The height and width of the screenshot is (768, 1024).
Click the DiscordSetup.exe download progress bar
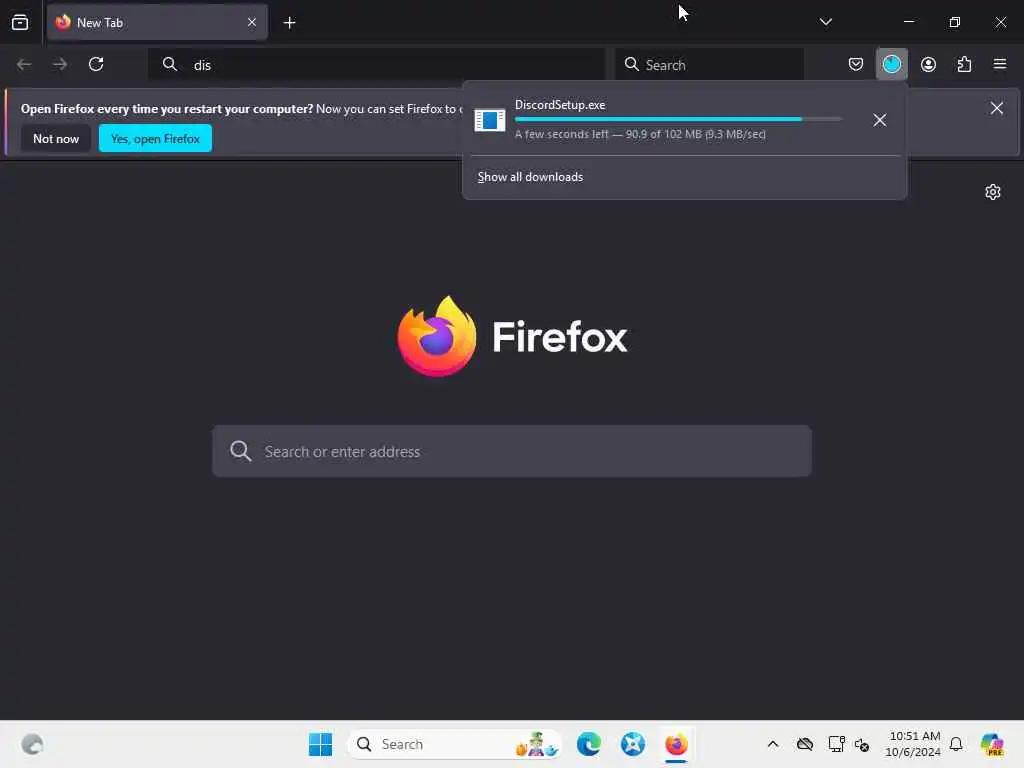[x=678, y=119]
